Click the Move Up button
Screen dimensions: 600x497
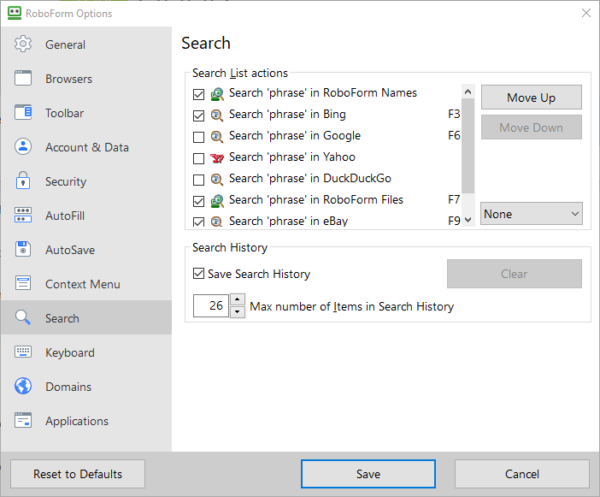[x=531, y=97]
